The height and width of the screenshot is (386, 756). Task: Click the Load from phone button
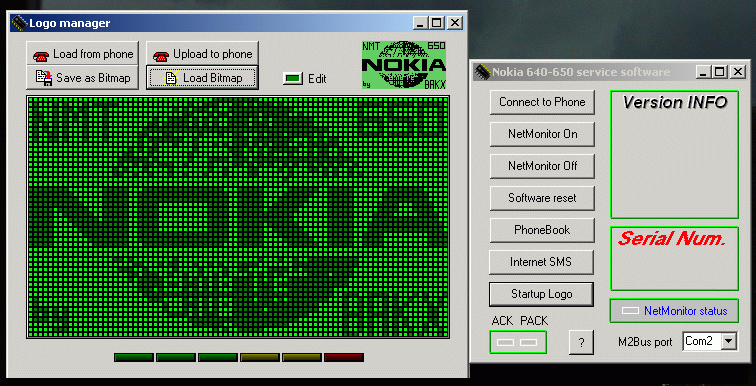coord(82,53)
